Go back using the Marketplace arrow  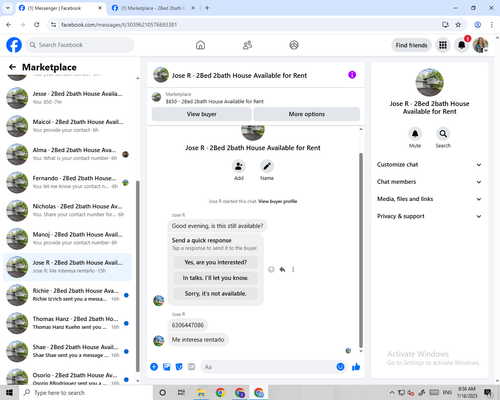[12, 67]
